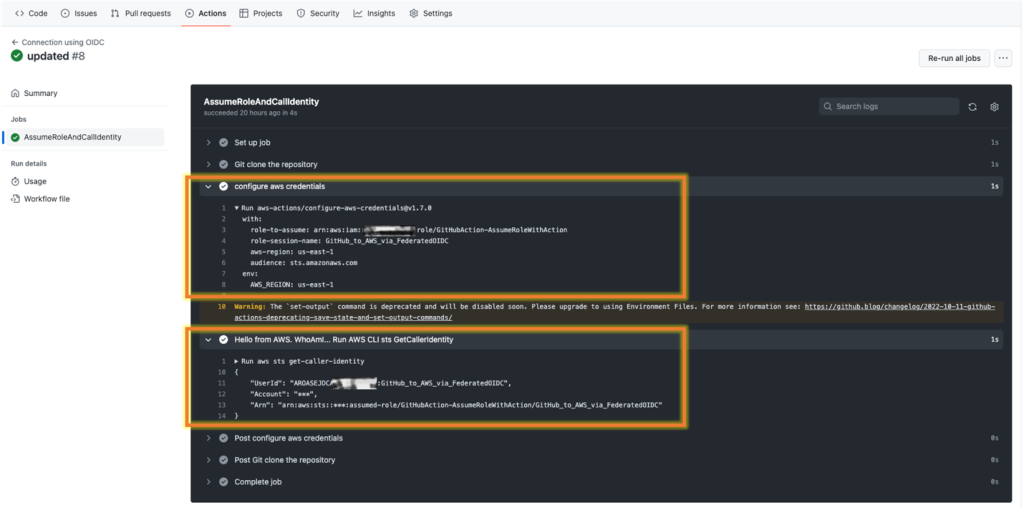This screenshot has height=508, width=1024.
Task: Click the success check on Set up job
Action: point(223,142)
